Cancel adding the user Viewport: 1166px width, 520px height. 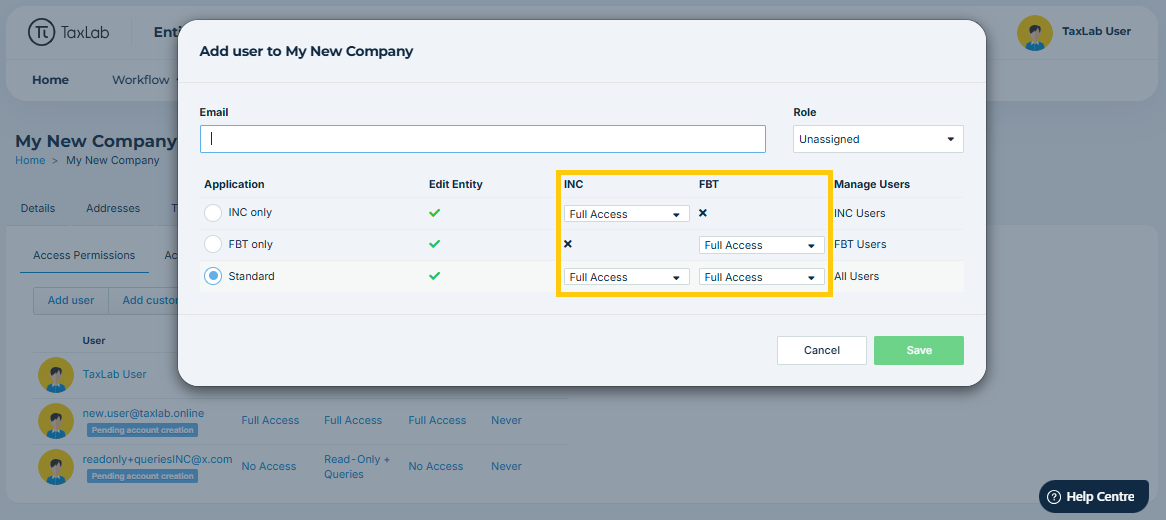pyautogui.click(x=822, y=350)
